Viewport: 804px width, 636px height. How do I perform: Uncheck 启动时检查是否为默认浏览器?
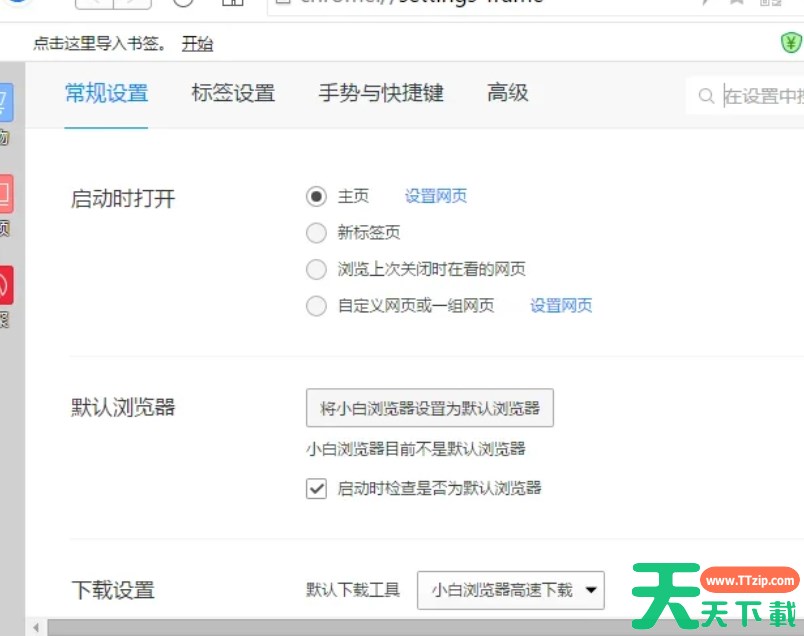point(316,488)
